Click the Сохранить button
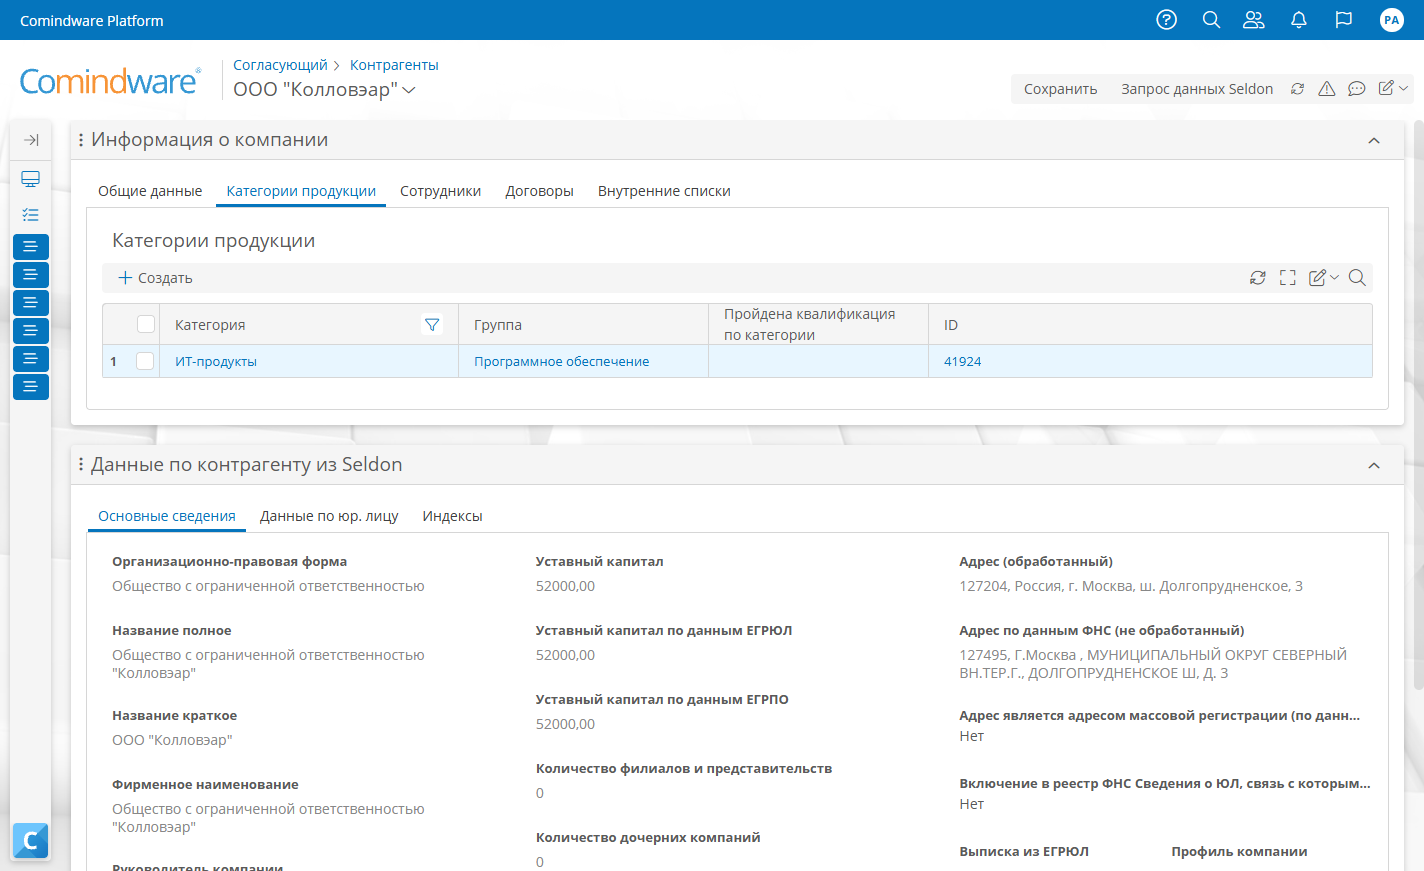Viewport: 1424px width, 871px height. coord(1060,89)
